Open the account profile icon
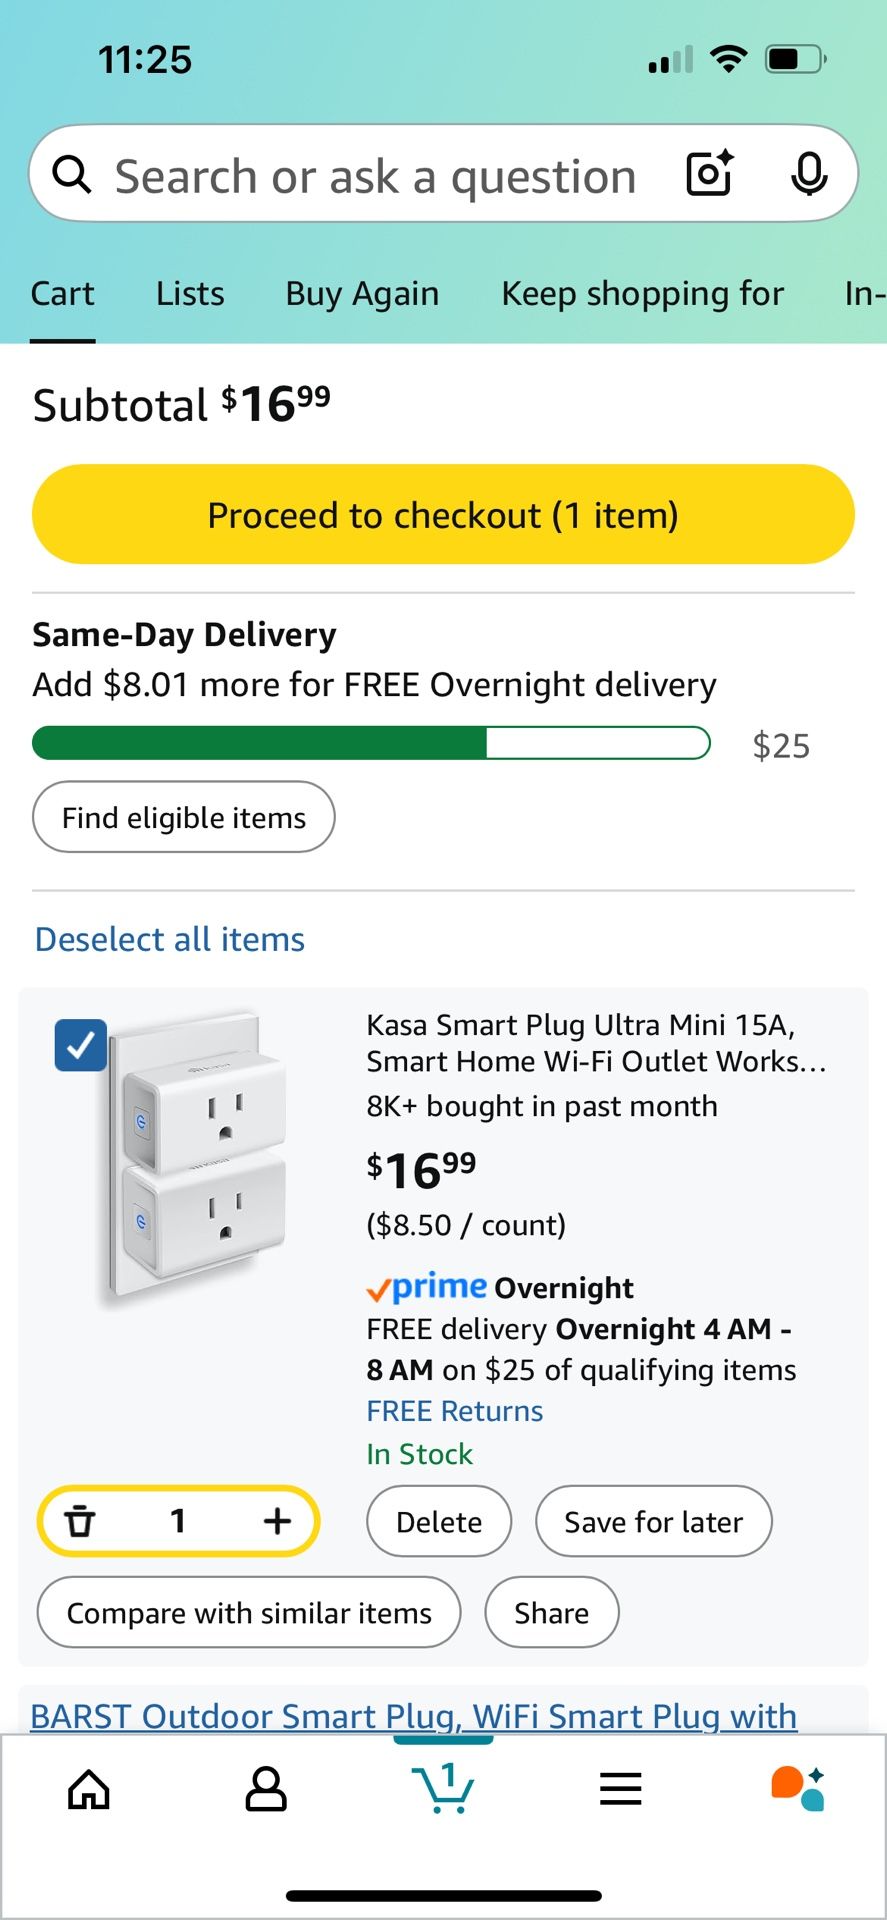The image size is (887, 1920). 266,1789
